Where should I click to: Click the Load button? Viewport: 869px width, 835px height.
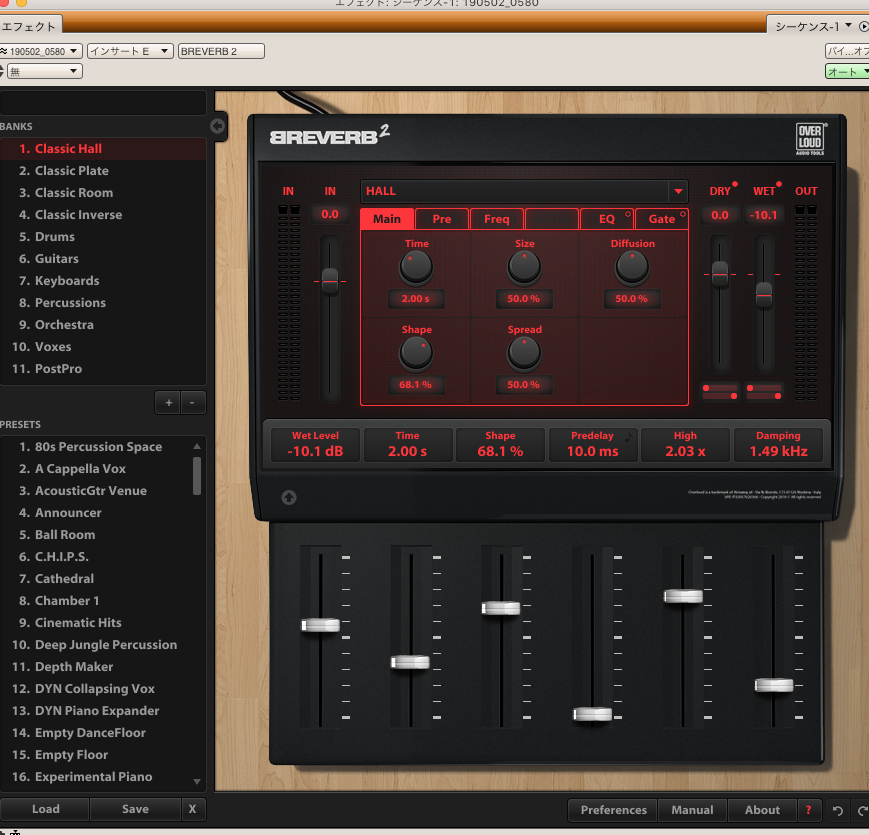click(x=45, y=809)
